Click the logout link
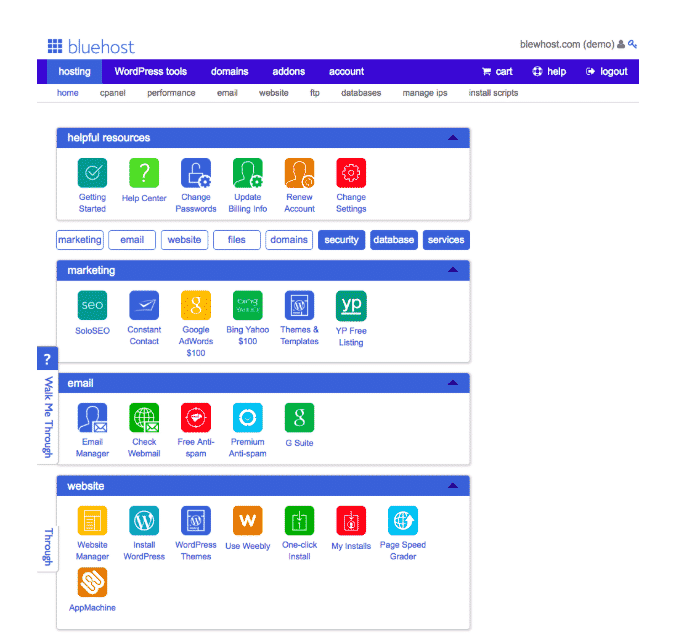The width and height of the screenshot is (696, 635). (607, 71)
